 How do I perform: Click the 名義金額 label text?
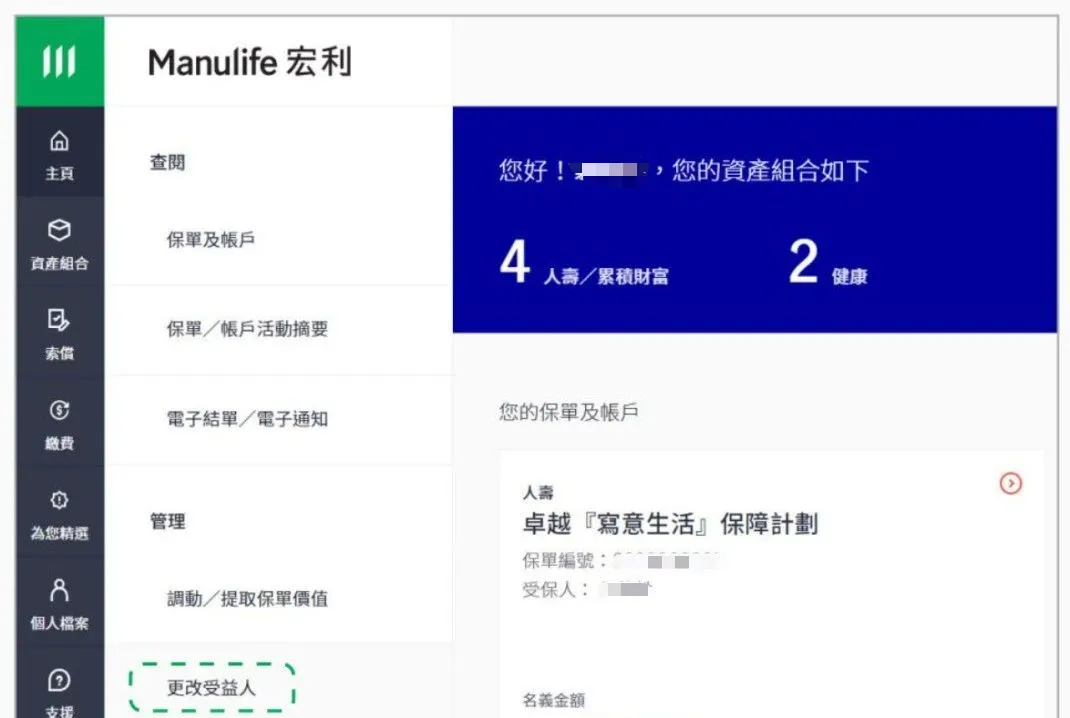pos(553,700)
